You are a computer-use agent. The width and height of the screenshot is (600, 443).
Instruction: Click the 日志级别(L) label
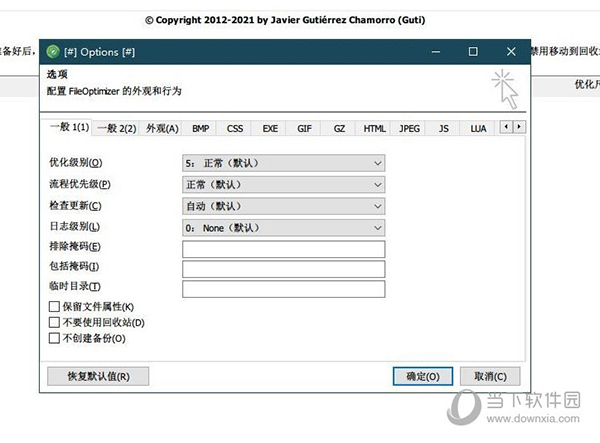pos(75,226)
